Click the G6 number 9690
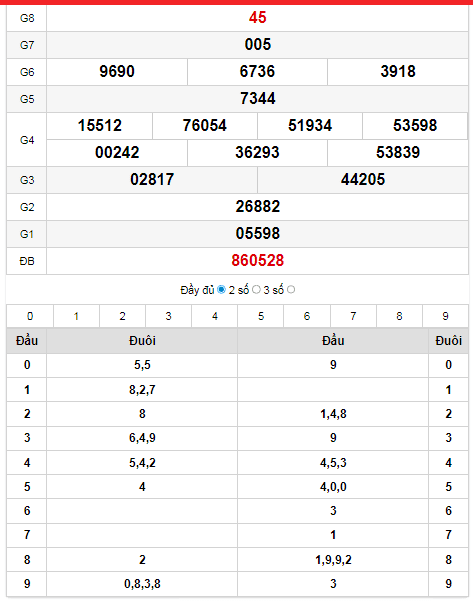This screenshot has height=604, width=473. coord(117,72)
